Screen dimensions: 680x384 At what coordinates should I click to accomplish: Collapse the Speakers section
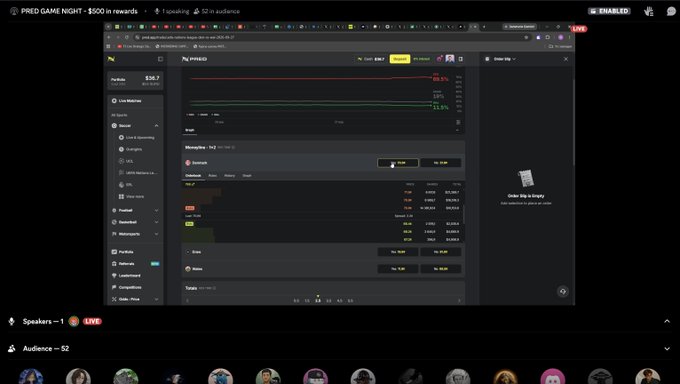[x=667, y=322]
